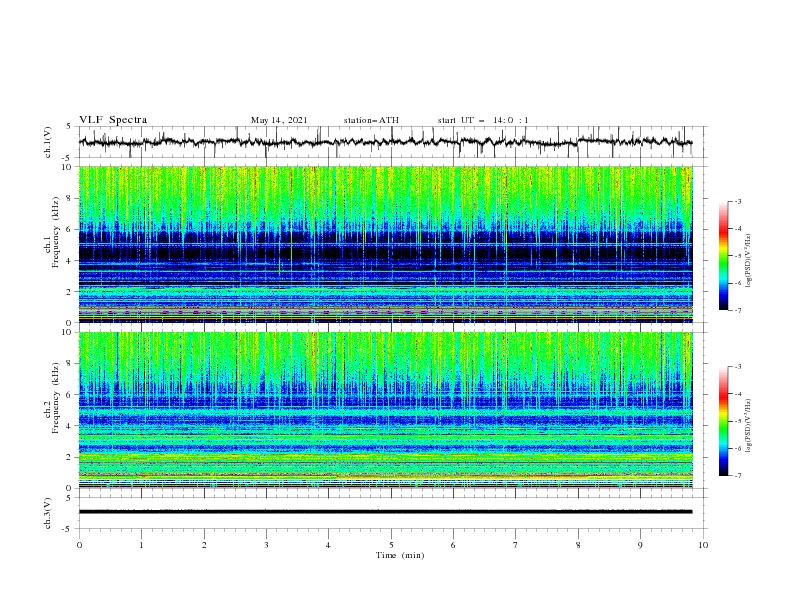Click time axis tick label "3"

click(x=266, y=545)
